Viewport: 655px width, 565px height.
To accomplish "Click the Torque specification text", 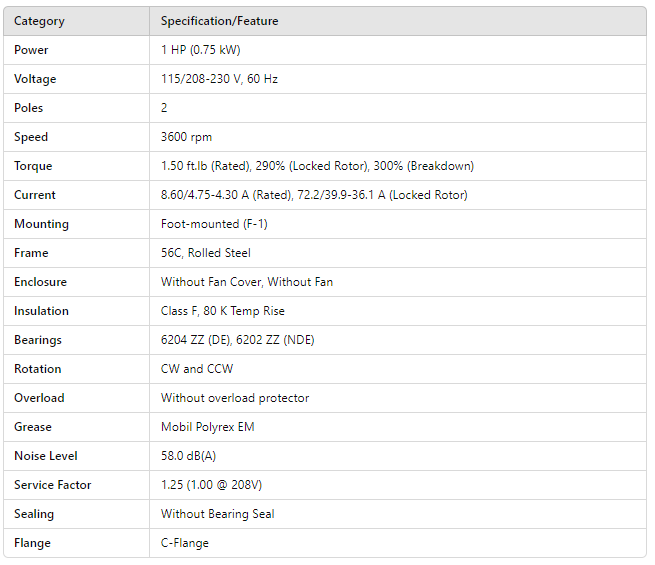I will pos(317,166).
